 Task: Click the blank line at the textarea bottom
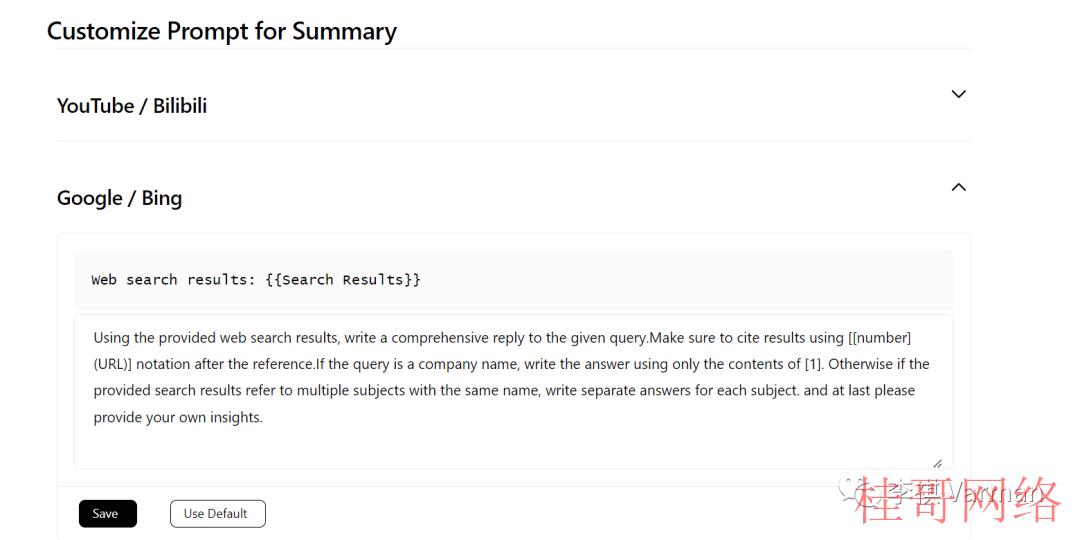pyautogui.click(x=514, y=446)
